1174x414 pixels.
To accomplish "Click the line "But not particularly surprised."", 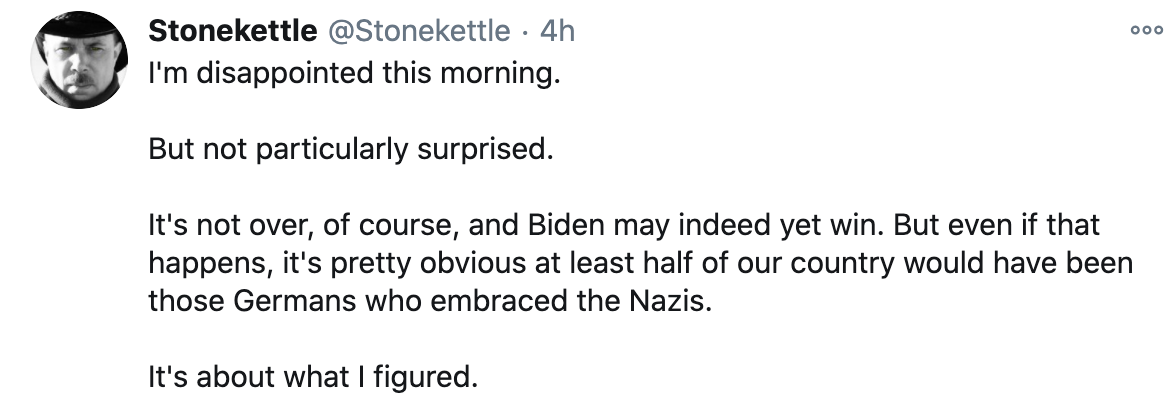I will (x=350, y=150).
